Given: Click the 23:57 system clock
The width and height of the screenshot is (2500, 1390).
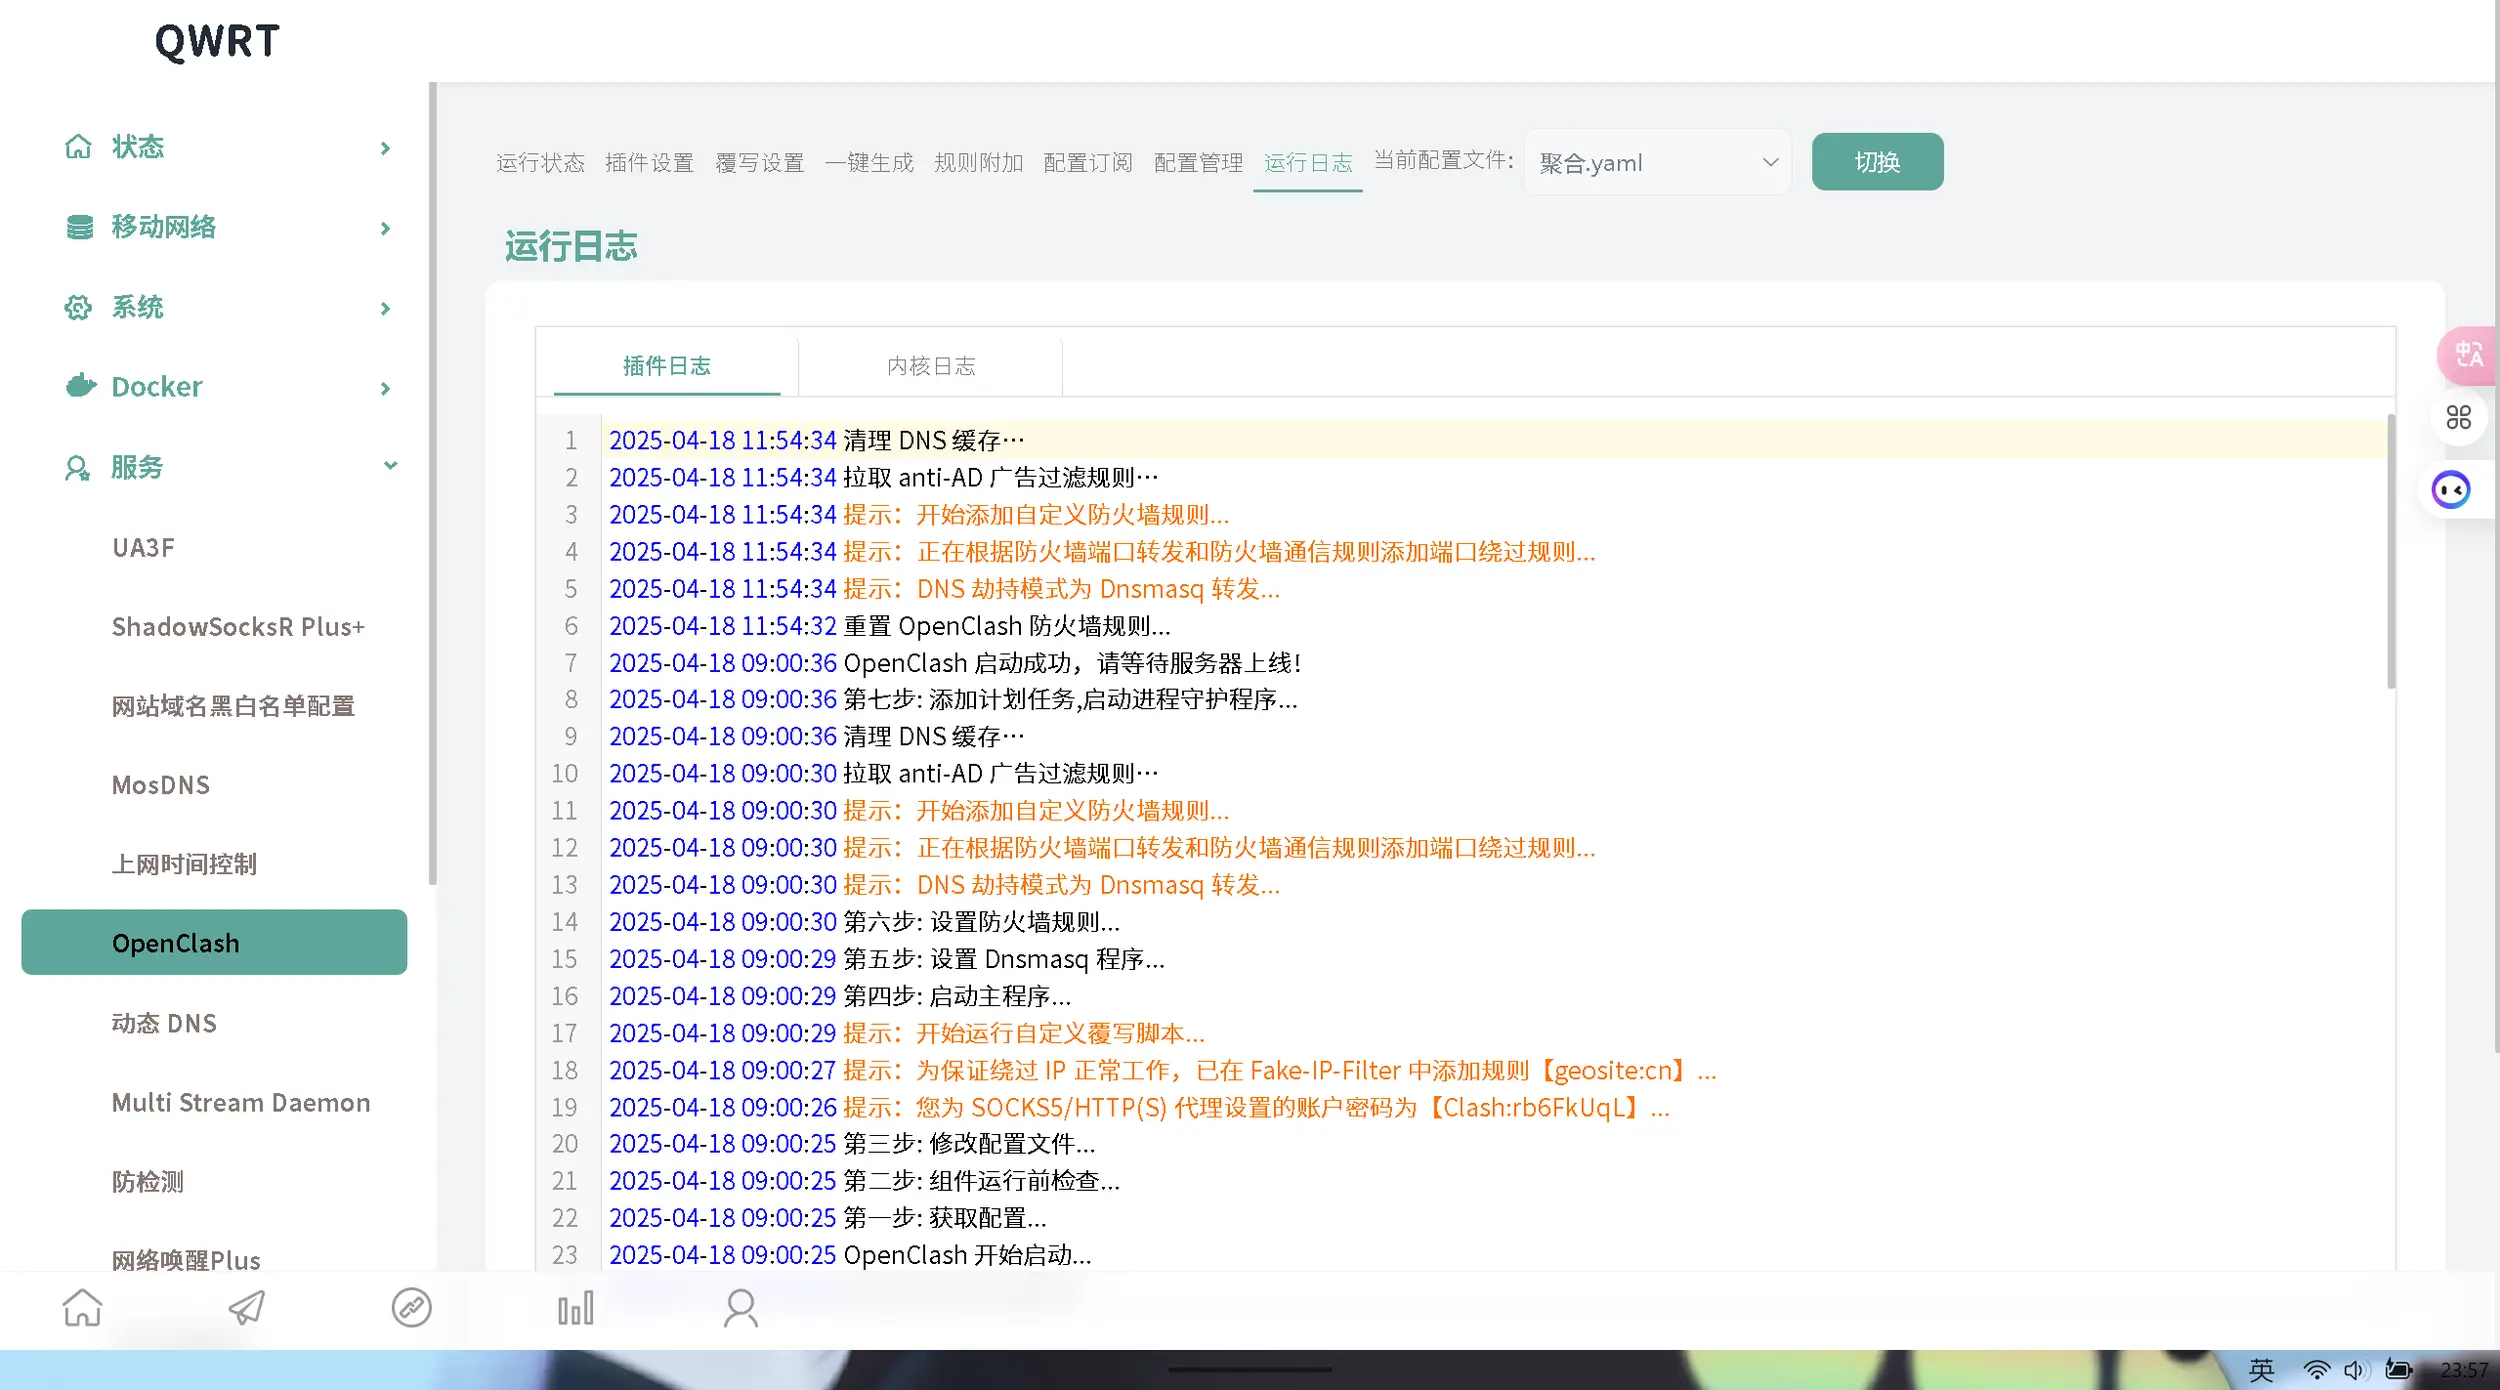Looking at the screenshot, I should [2463, 1369].
